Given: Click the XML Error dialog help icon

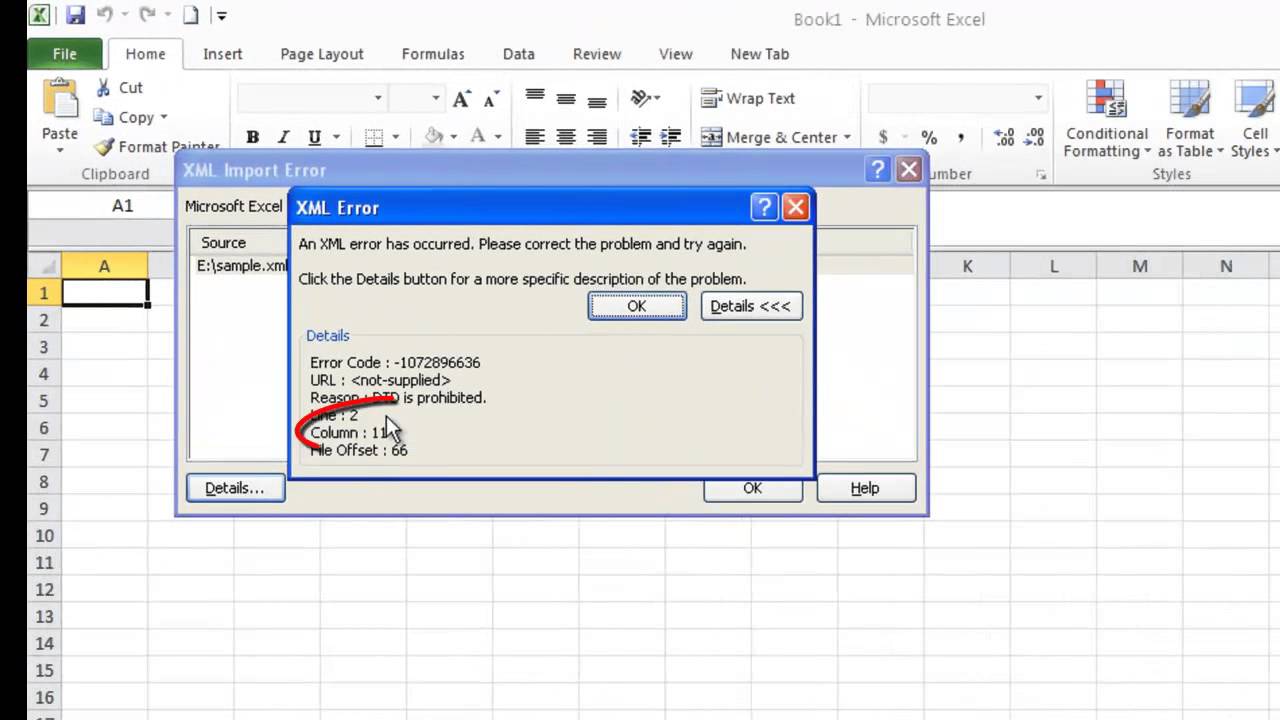Looking at the screenshot, I should (x=764, y=207).
